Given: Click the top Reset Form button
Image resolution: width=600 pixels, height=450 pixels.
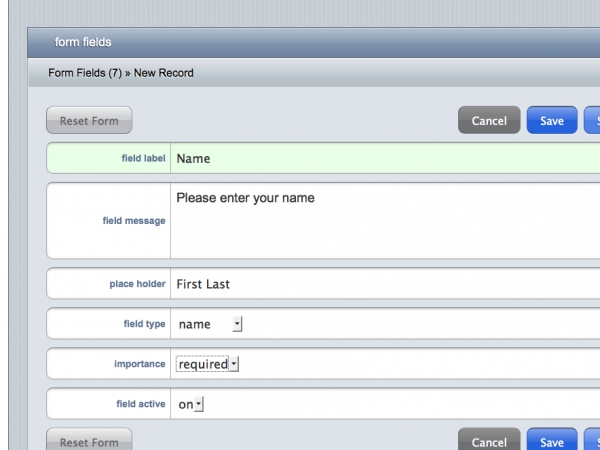Looking at the screenshot, I should (x=89, y=120).
